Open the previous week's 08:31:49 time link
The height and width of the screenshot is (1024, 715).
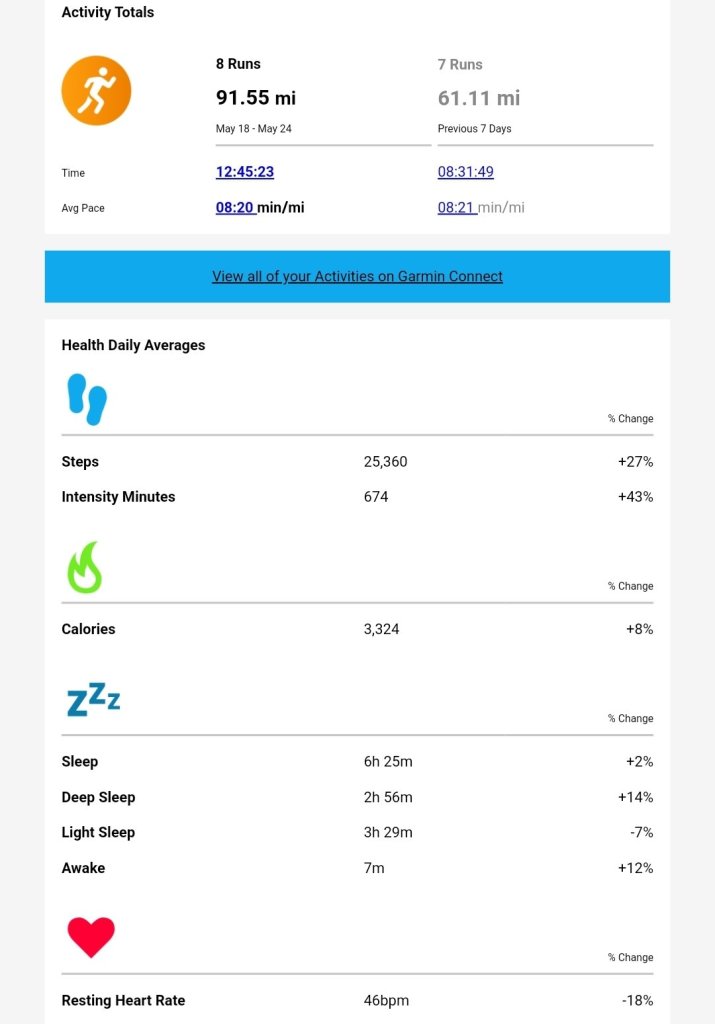(465, 172)
